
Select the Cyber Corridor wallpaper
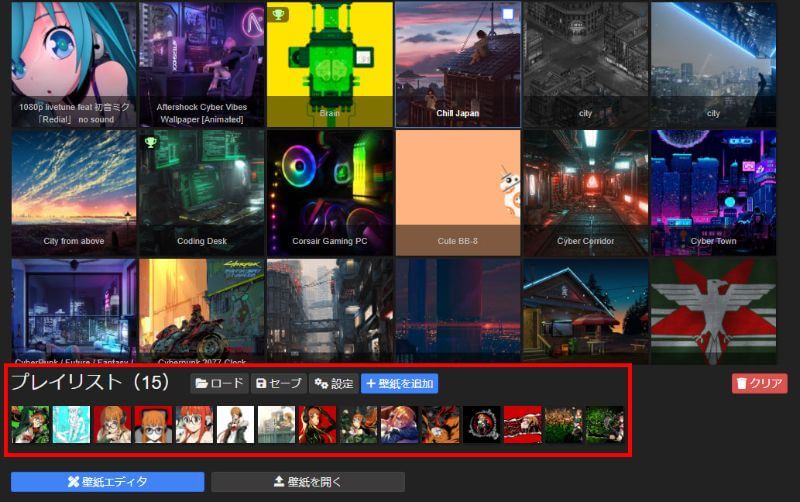tap(586, 193)
